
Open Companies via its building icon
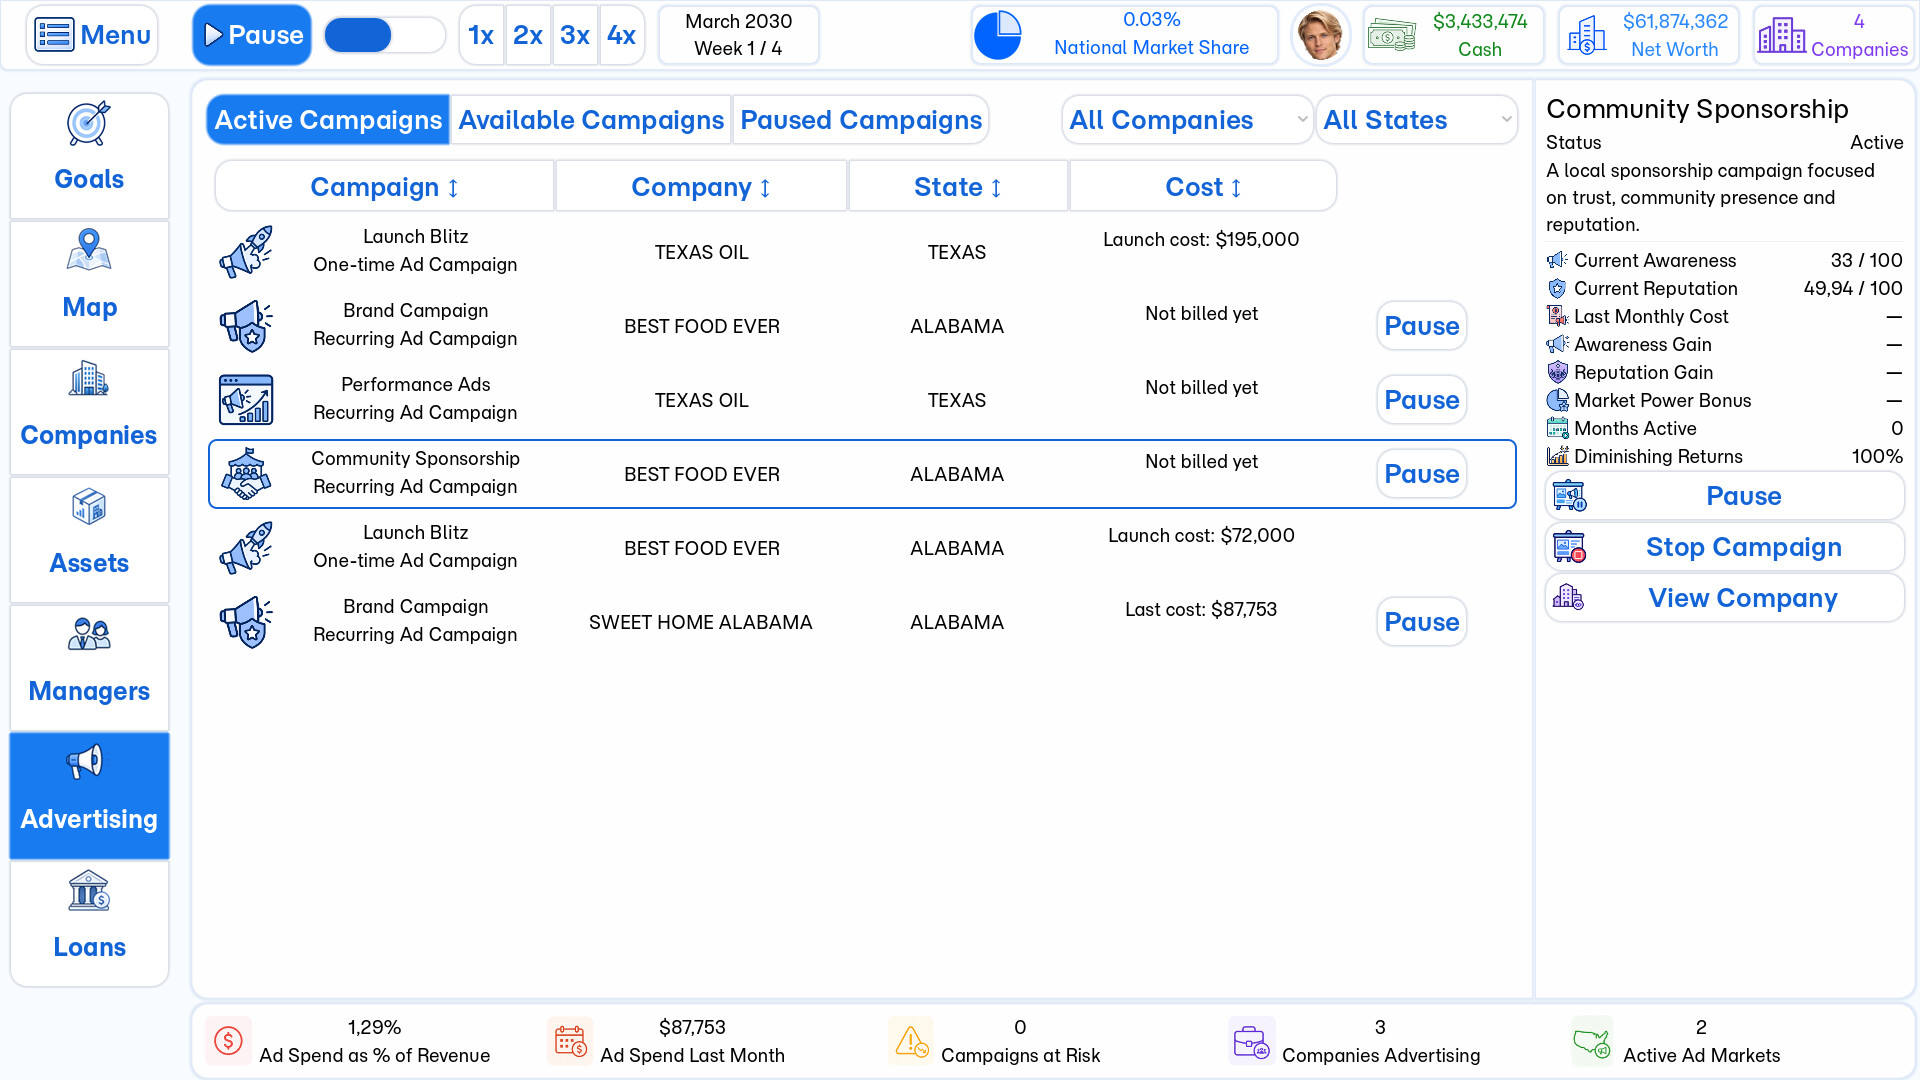(89, 379)
